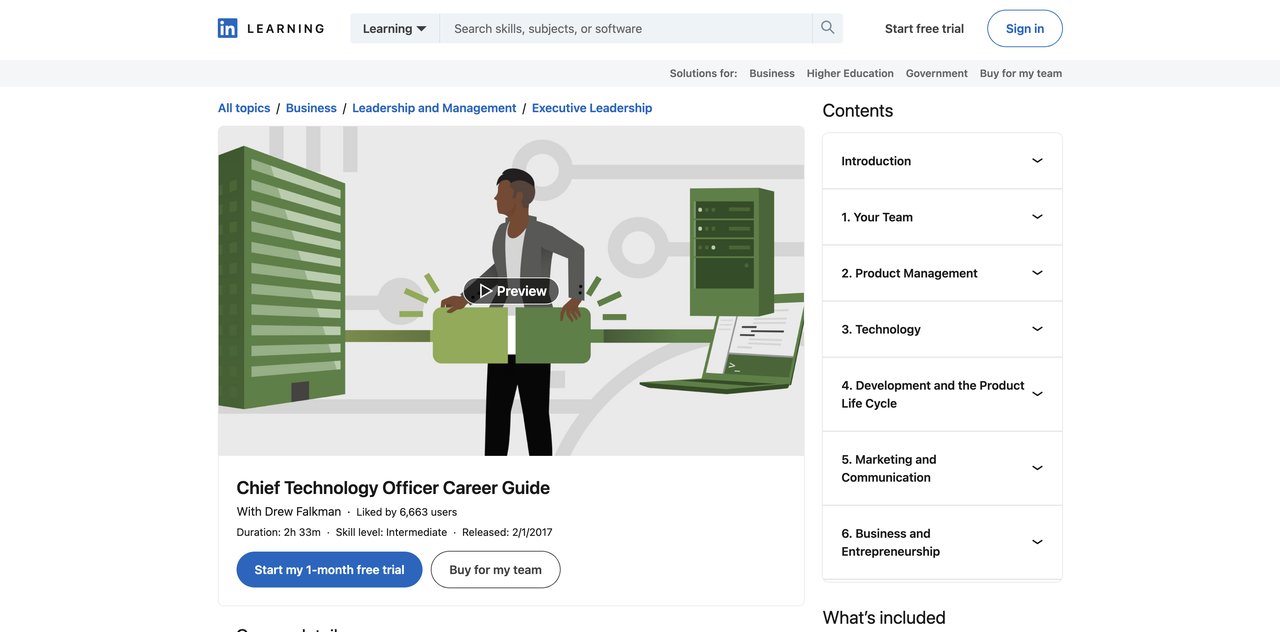The height and width of the screenshot is (632, 1280).
Task: Open the Learning dropdown selector
Action: pos(395,28)
